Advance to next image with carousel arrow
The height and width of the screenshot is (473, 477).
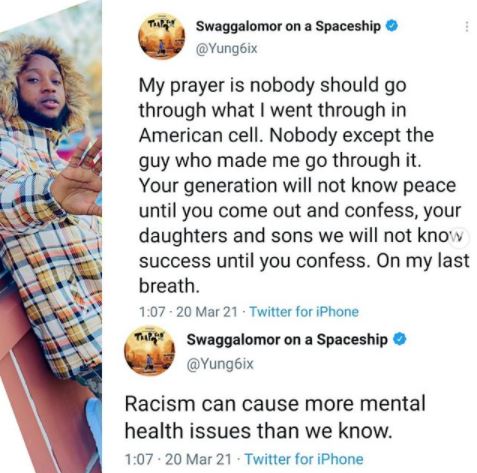coord(461,238)
